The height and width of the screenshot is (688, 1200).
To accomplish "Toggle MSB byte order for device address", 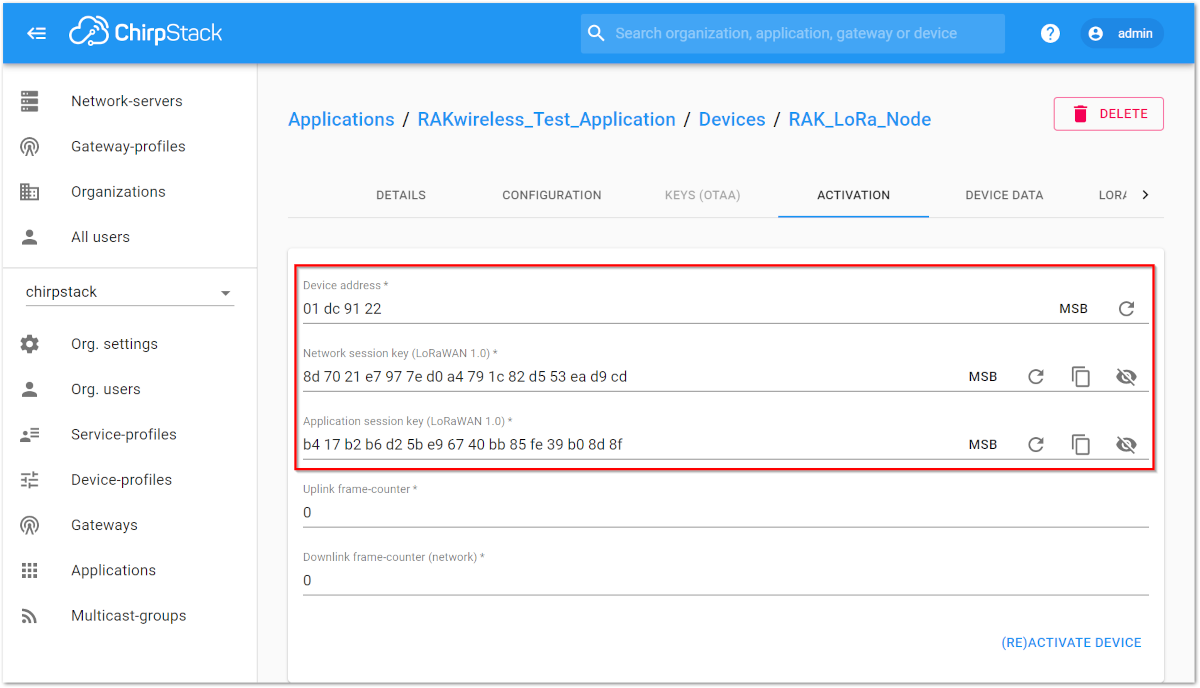I will 1073,309.
